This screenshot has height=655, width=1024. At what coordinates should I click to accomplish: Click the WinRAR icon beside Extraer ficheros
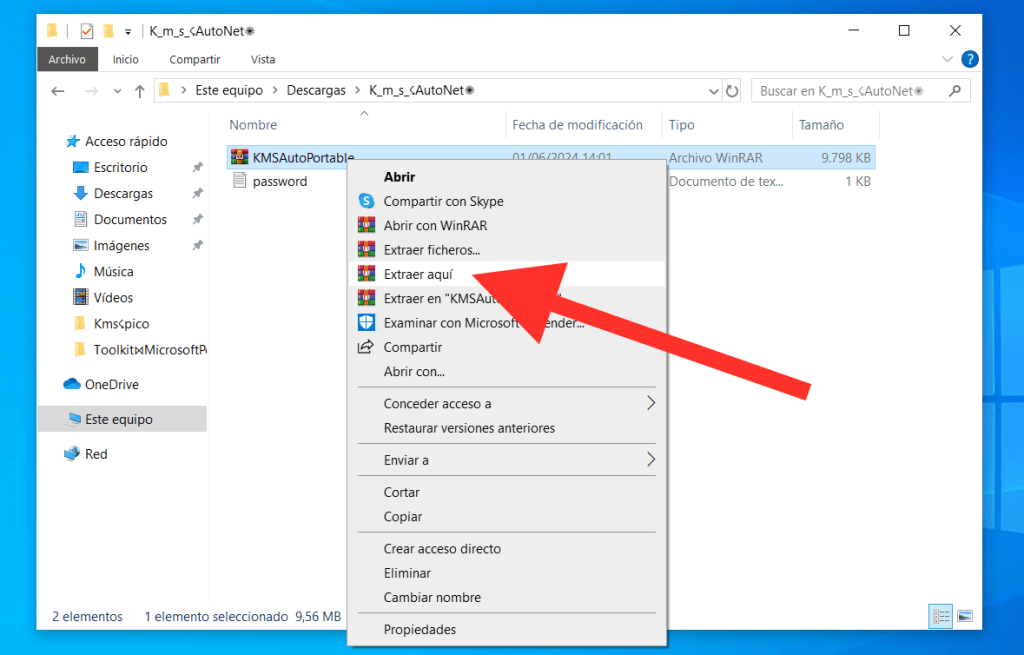click(366, 250)
